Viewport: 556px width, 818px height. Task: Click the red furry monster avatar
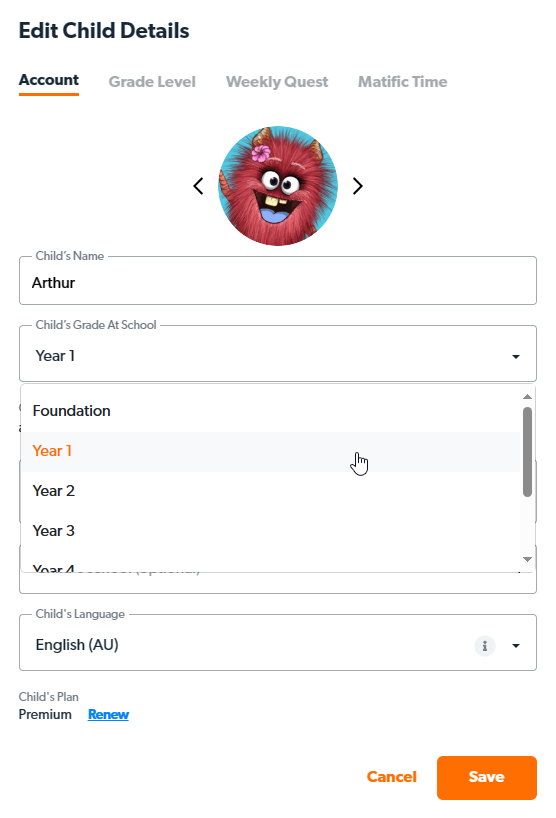point(278,186)
